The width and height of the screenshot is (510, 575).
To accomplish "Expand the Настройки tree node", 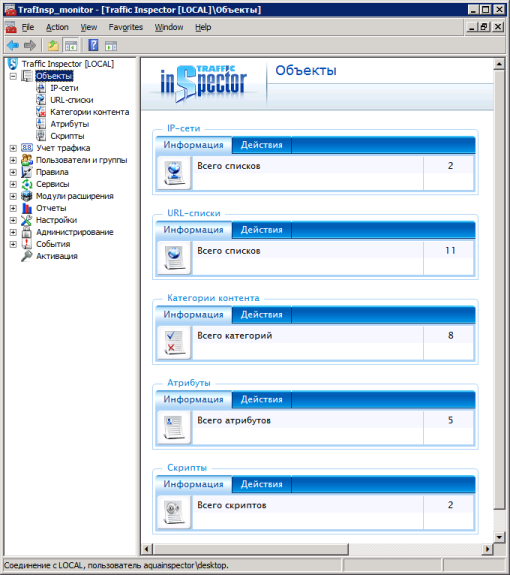I will coord(13,220).
